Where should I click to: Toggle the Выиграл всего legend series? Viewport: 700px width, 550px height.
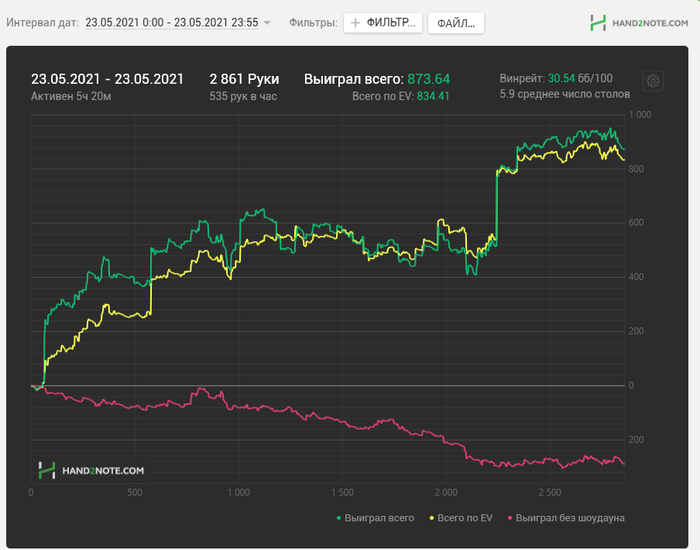tap(375, 518)
